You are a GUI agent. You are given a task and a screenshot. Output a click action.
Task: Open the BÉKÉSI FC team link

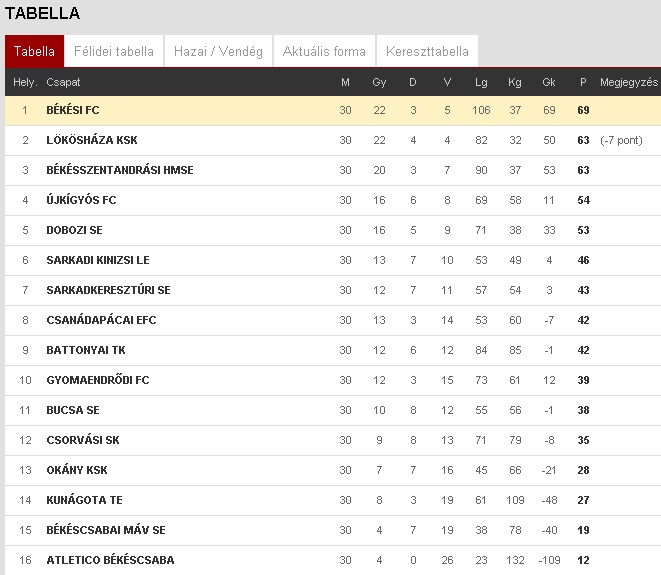[x=73, y=110]
